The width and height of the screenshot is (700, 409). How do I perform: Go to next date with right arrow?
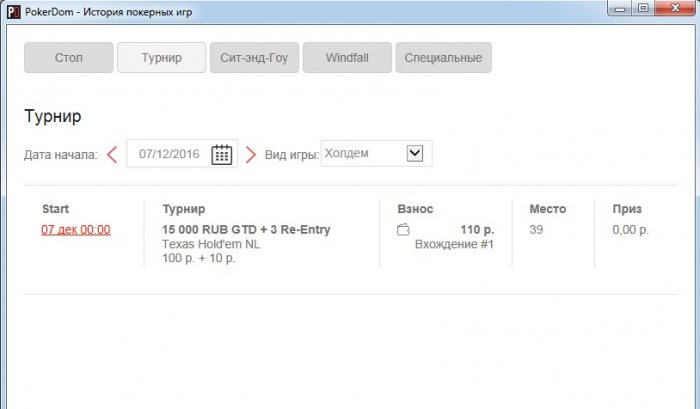click(x=251, y=155)
